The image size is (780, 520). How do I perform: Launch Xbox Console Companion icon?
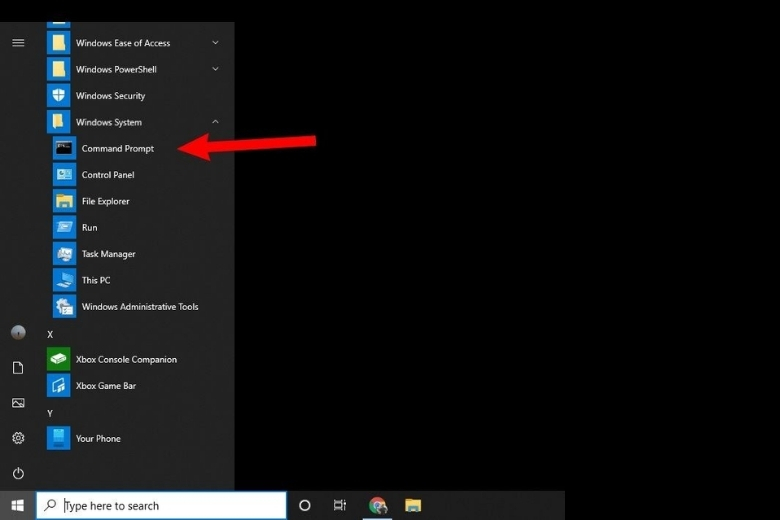point(58,359)
